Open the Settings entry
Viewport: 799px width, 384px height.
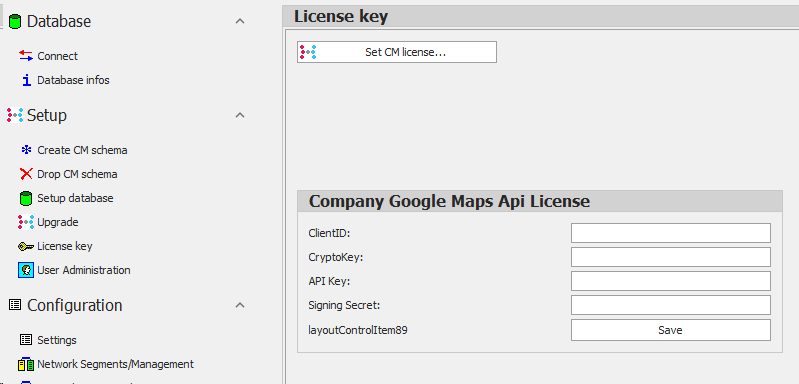pyautogui.click(x=57, y=340)
